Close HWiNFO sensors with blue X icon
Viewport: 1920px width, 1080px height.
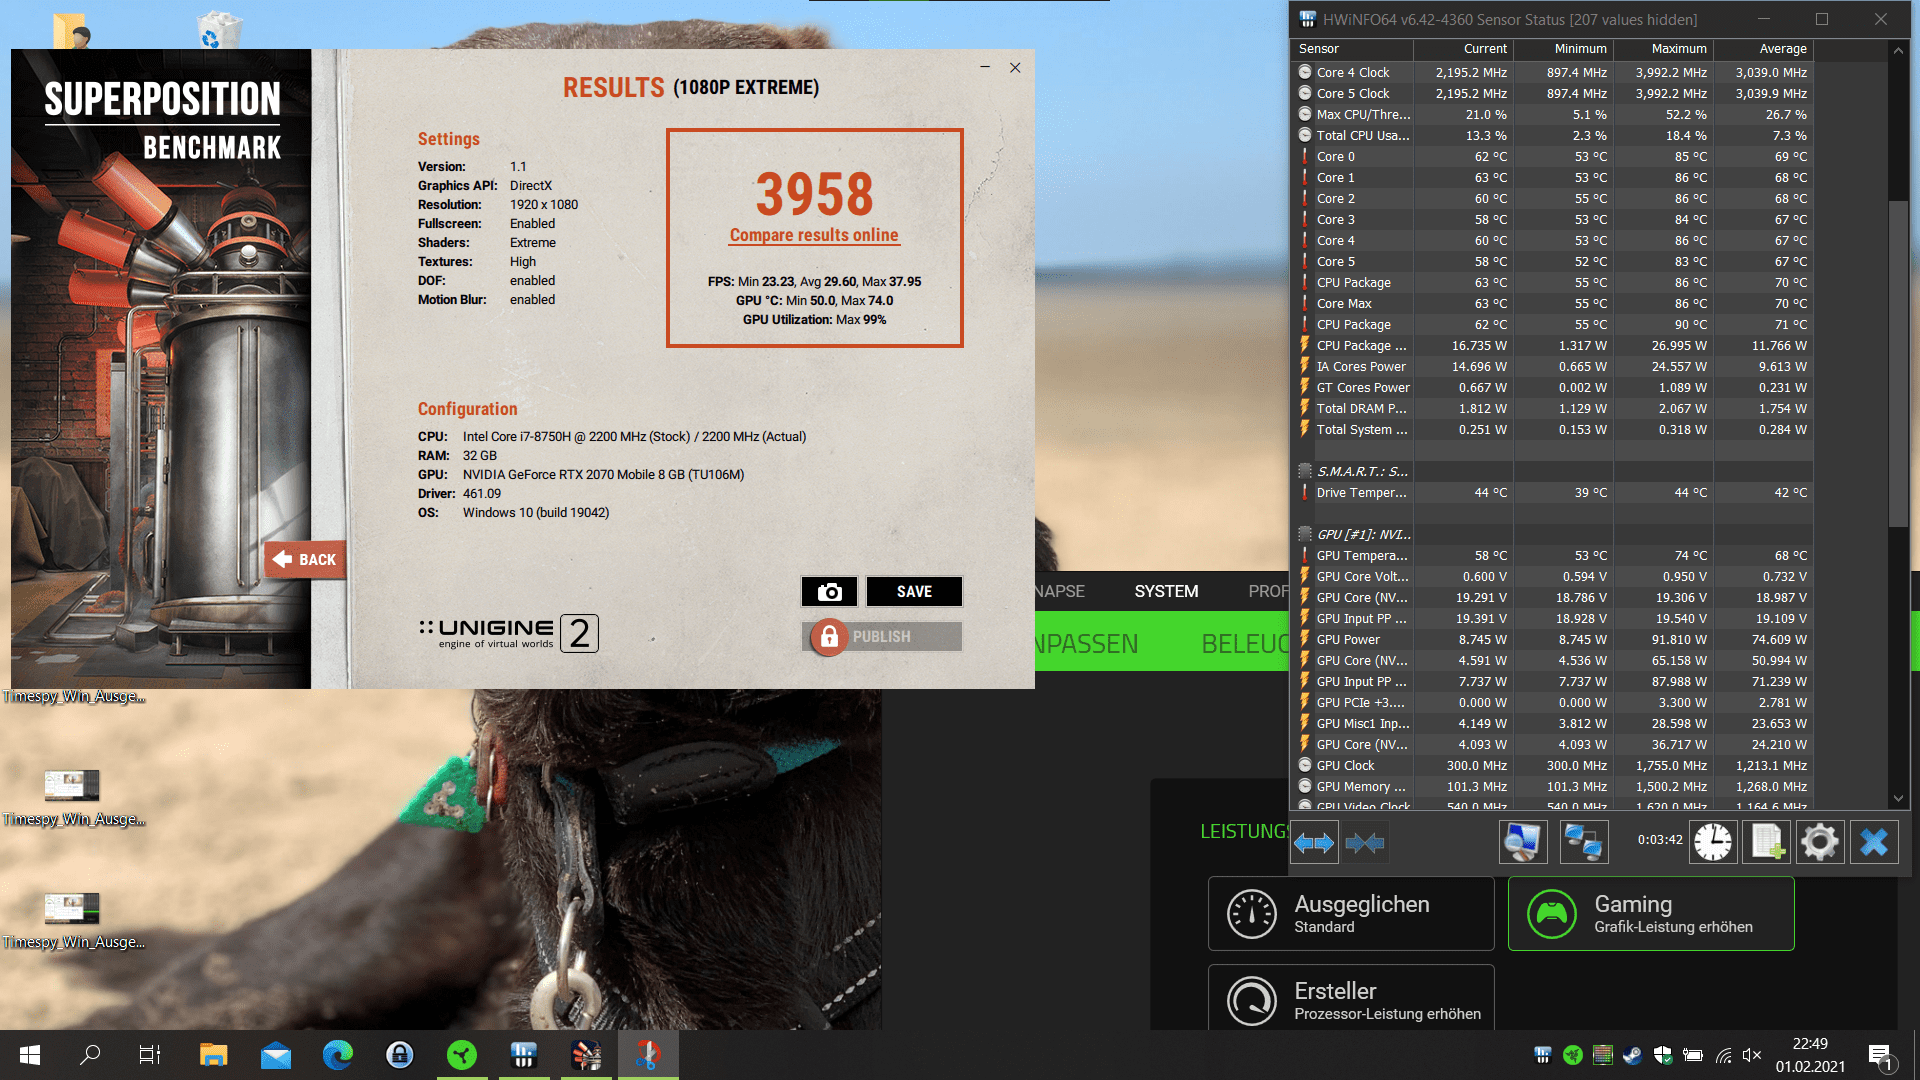tap(1874, 842)
